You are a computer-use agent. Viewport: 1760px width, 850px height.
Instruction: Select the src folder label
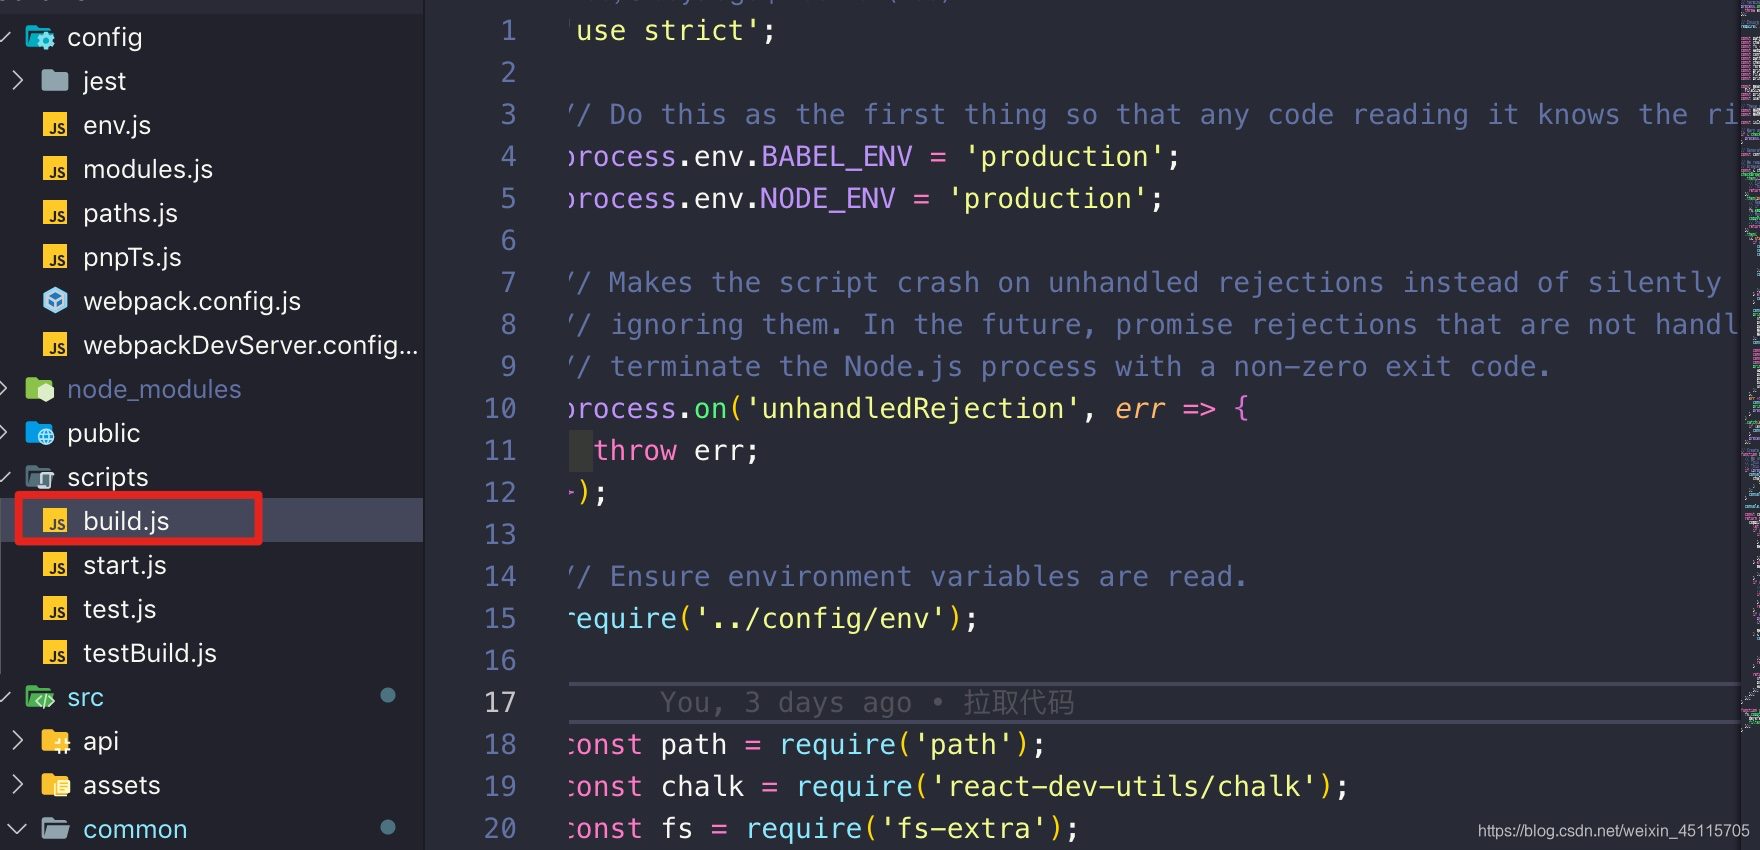[85, 697]
